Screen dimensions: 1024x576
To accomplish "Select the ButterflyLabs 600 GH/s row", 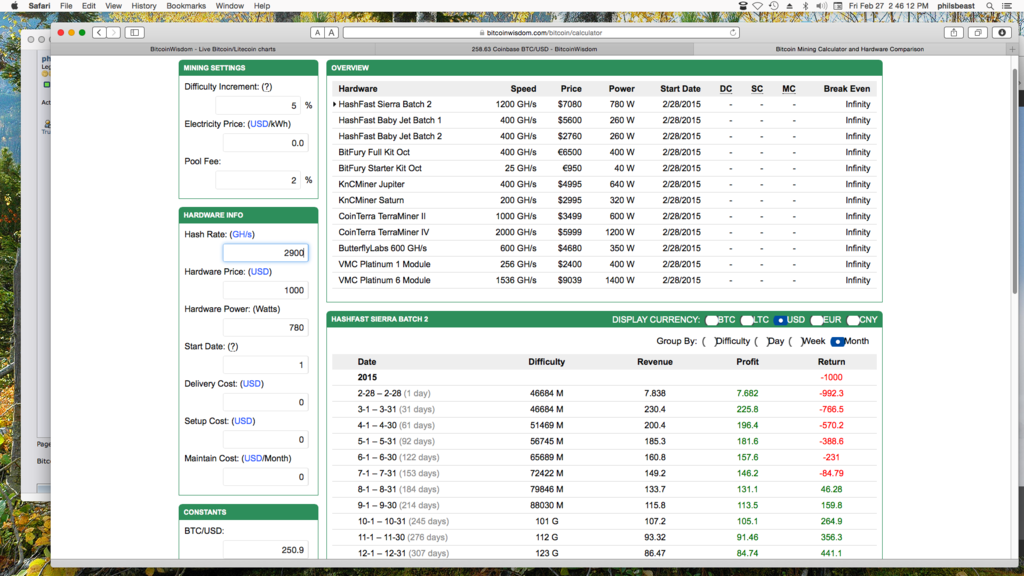I will pyautogui.click(x=604, y=248).
